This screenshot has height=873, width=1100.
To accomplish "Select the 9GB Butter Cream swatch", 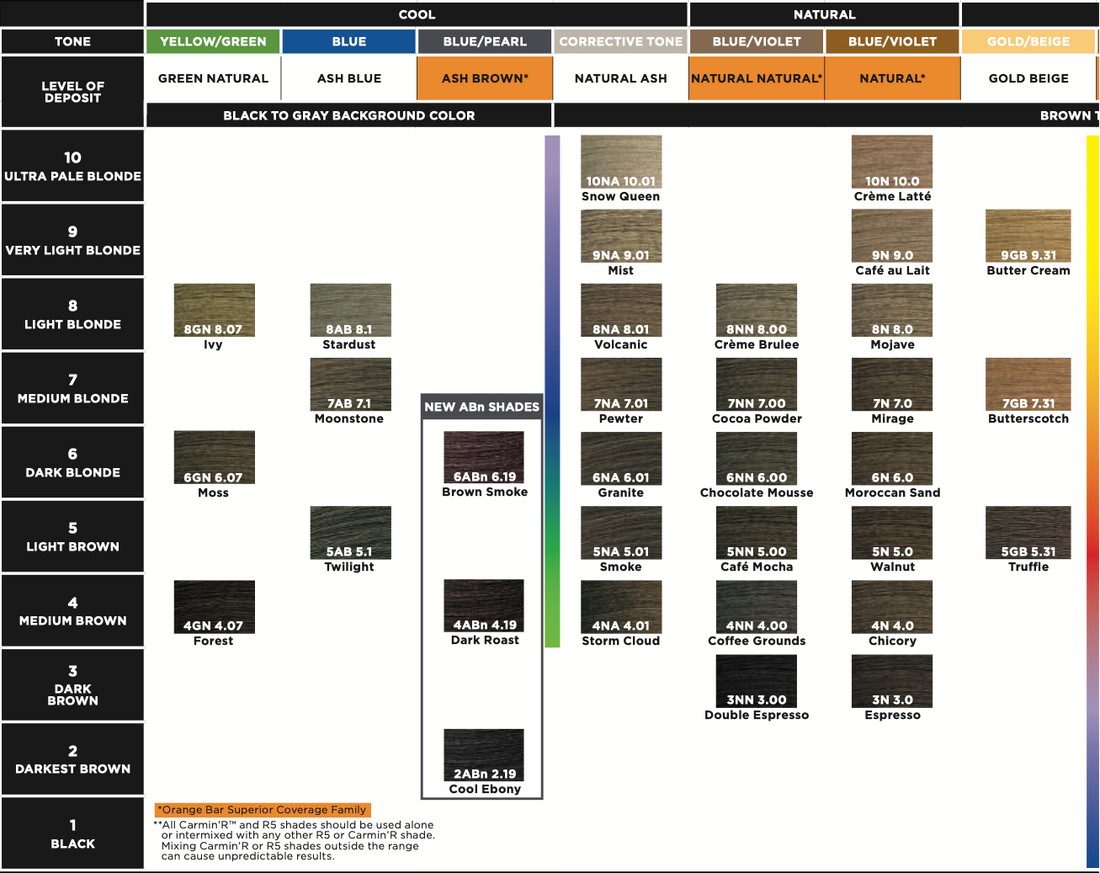I will pyautogui.click(x=1028, y=236).
